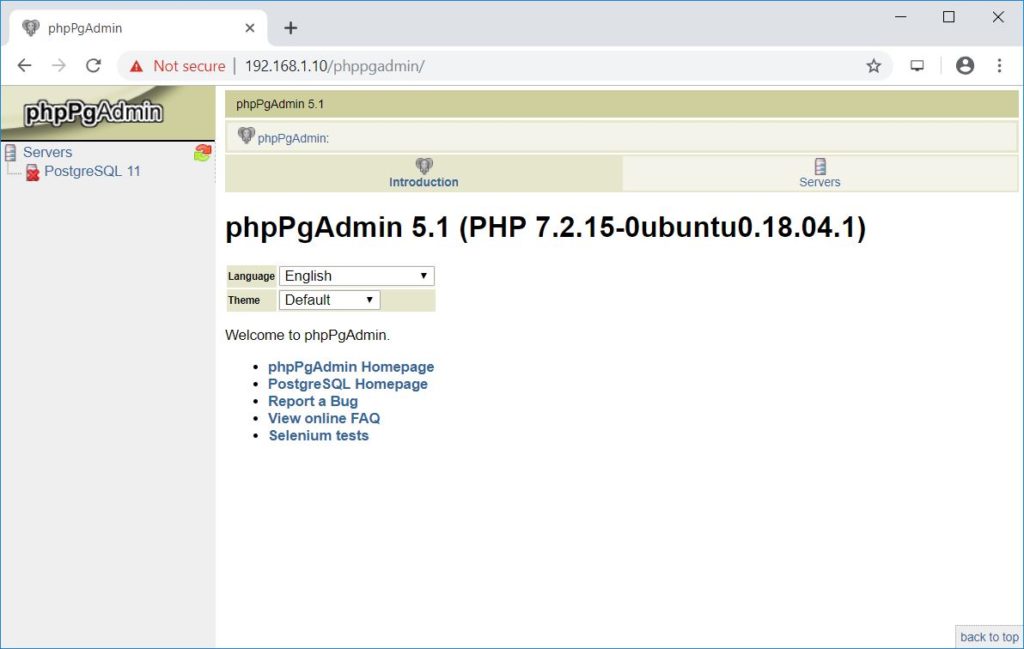Click the 'Welcome to phpPgAdmin.' text

coord(307,336)
